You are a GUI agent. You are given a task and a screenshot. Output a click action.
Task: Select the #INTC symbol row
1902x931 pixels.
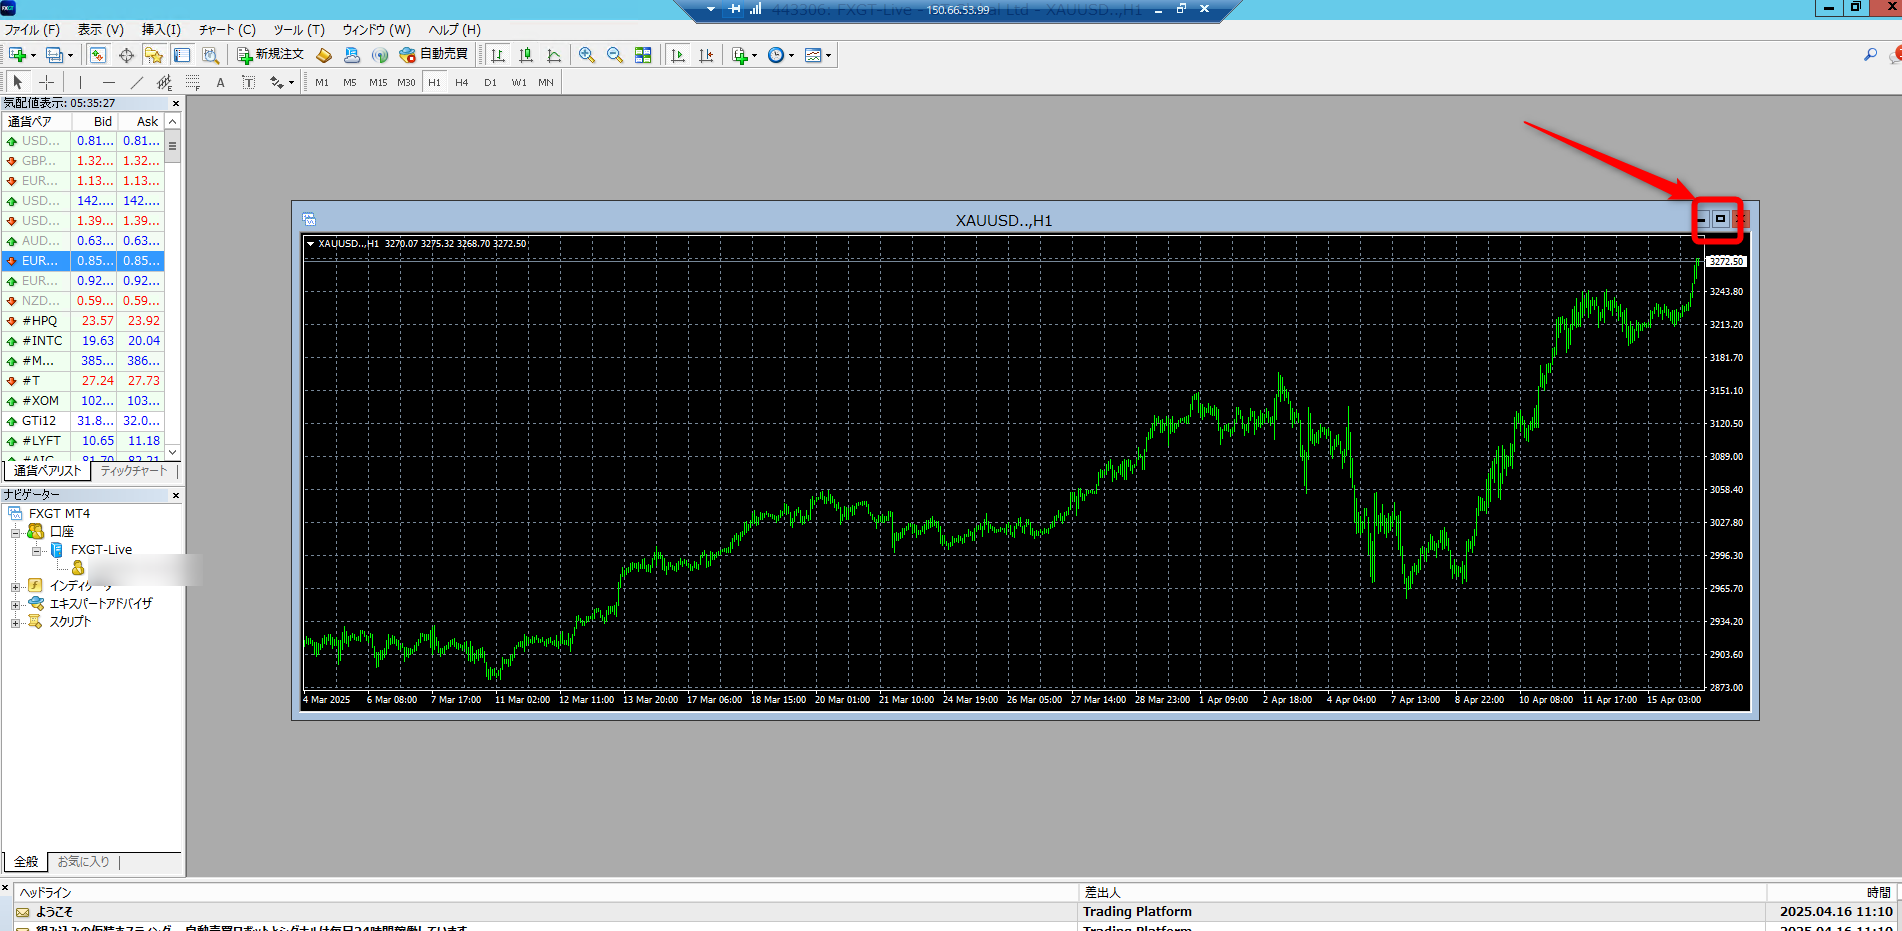pyautogui.click(x=83, y=341)
